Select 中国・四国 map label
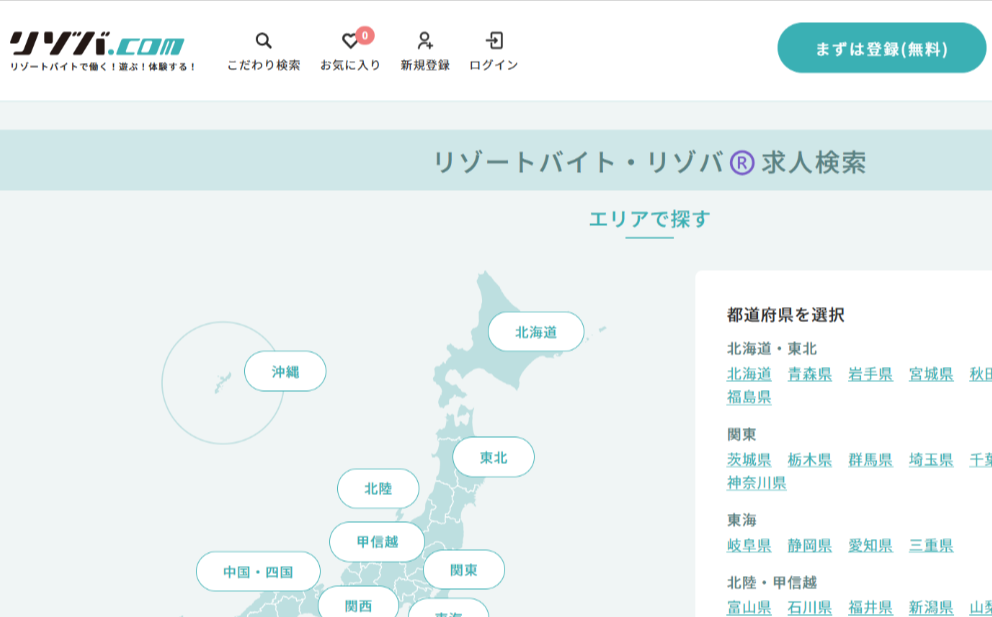The image size is (992, 617). (258, 572)
